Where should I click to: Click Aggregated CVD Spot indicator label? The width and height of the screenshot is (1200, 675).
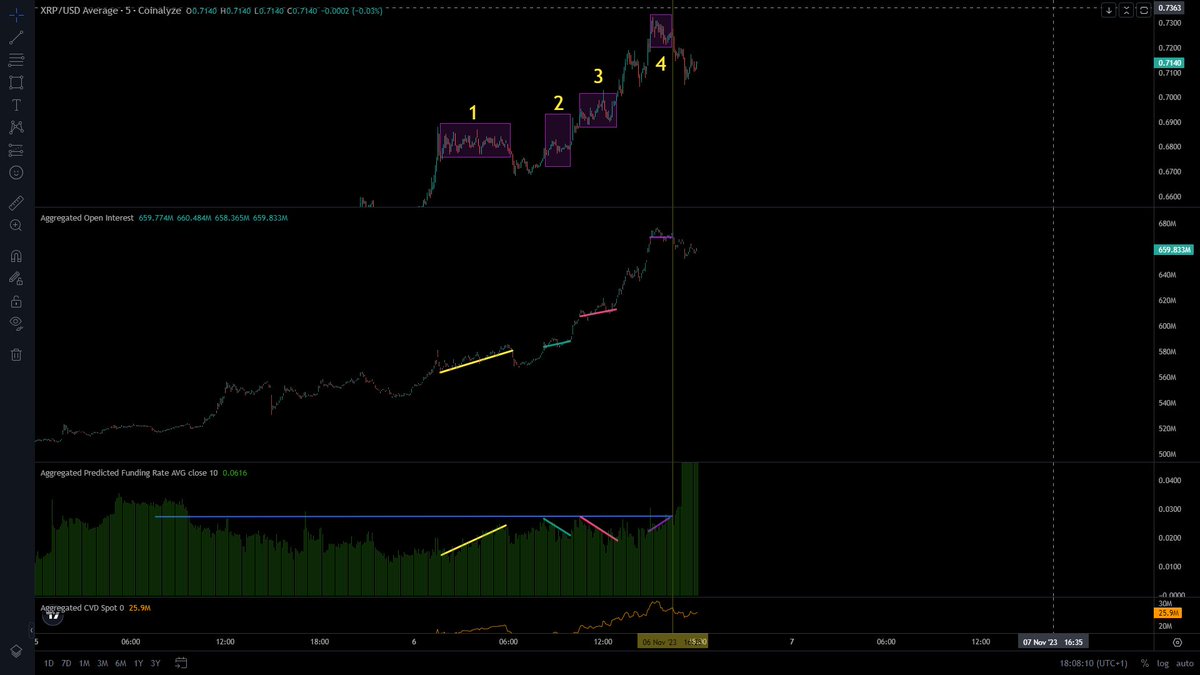pos(82,607)
